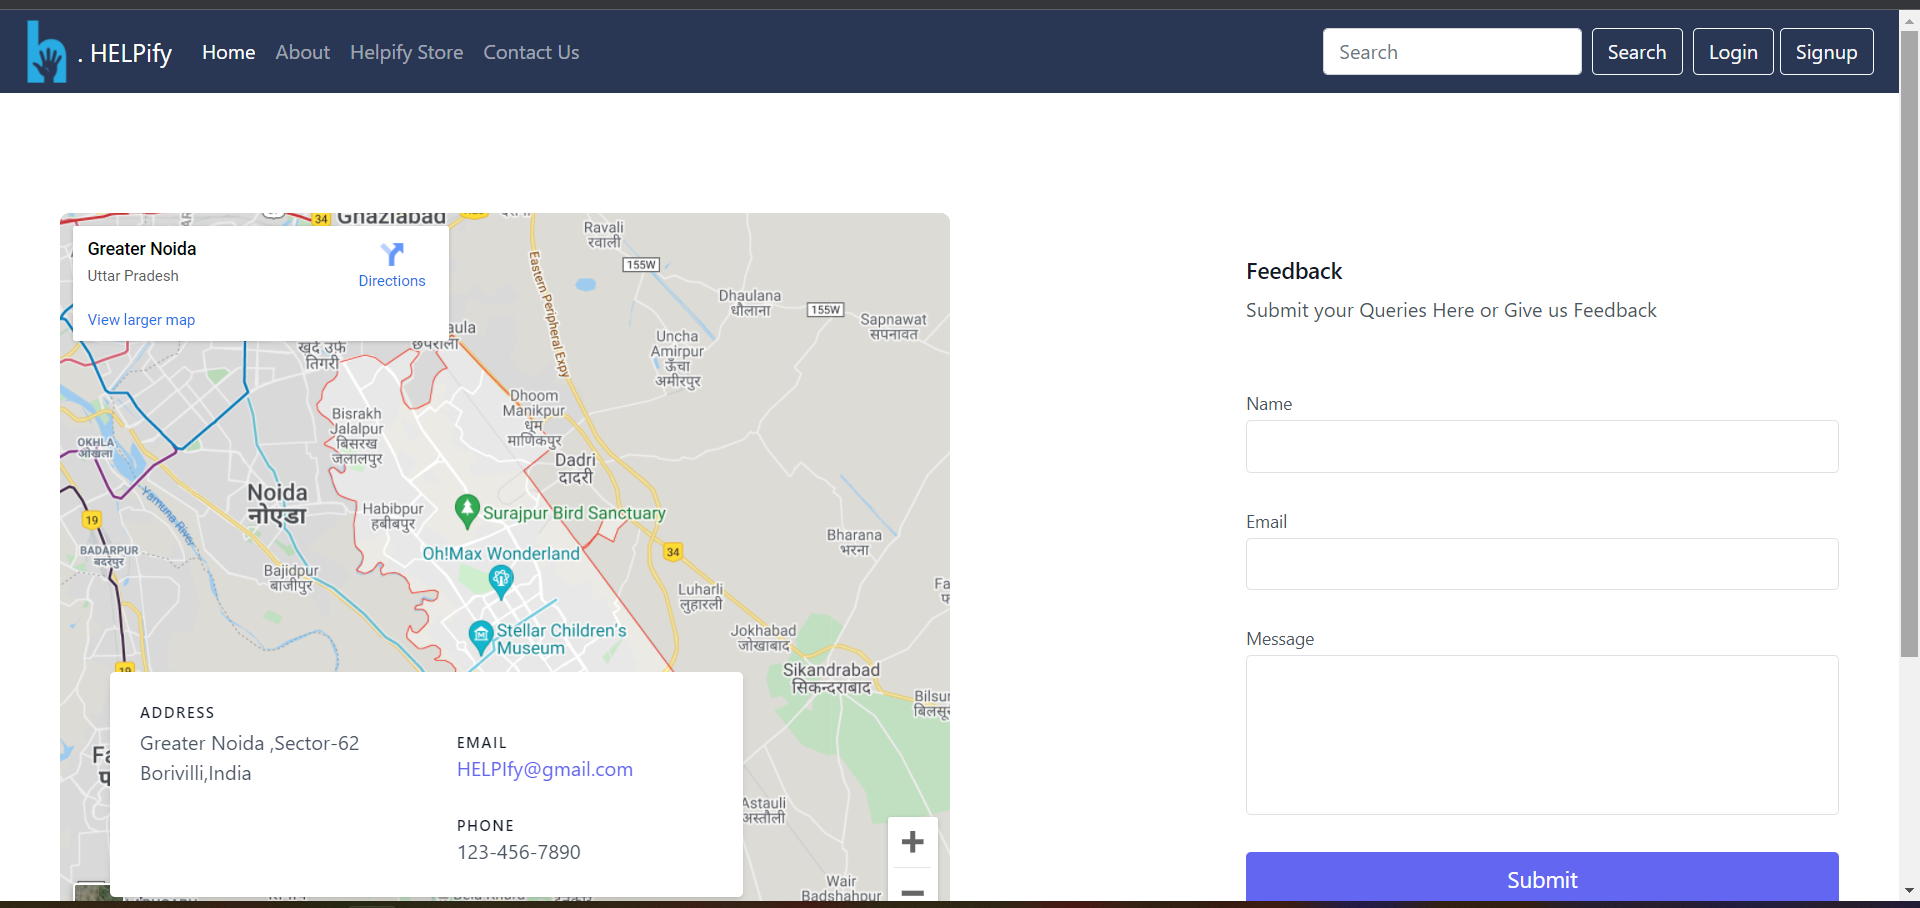Click the Ravali label on map

pos(604,235)
